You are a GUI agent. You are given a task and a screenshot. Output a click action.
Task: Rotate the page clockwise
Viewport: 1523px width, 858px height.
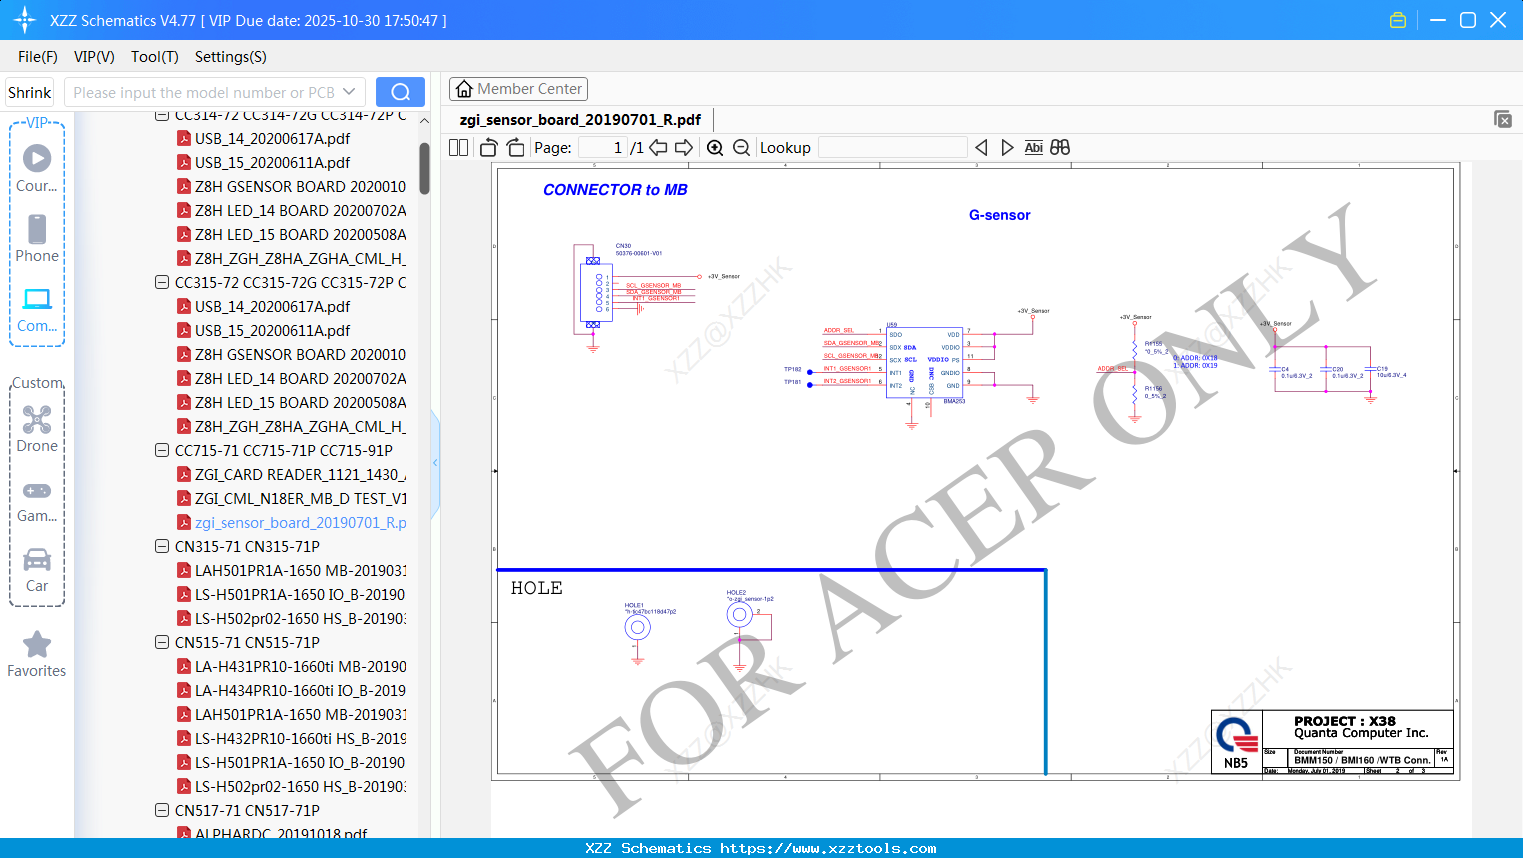click(515, 147)
